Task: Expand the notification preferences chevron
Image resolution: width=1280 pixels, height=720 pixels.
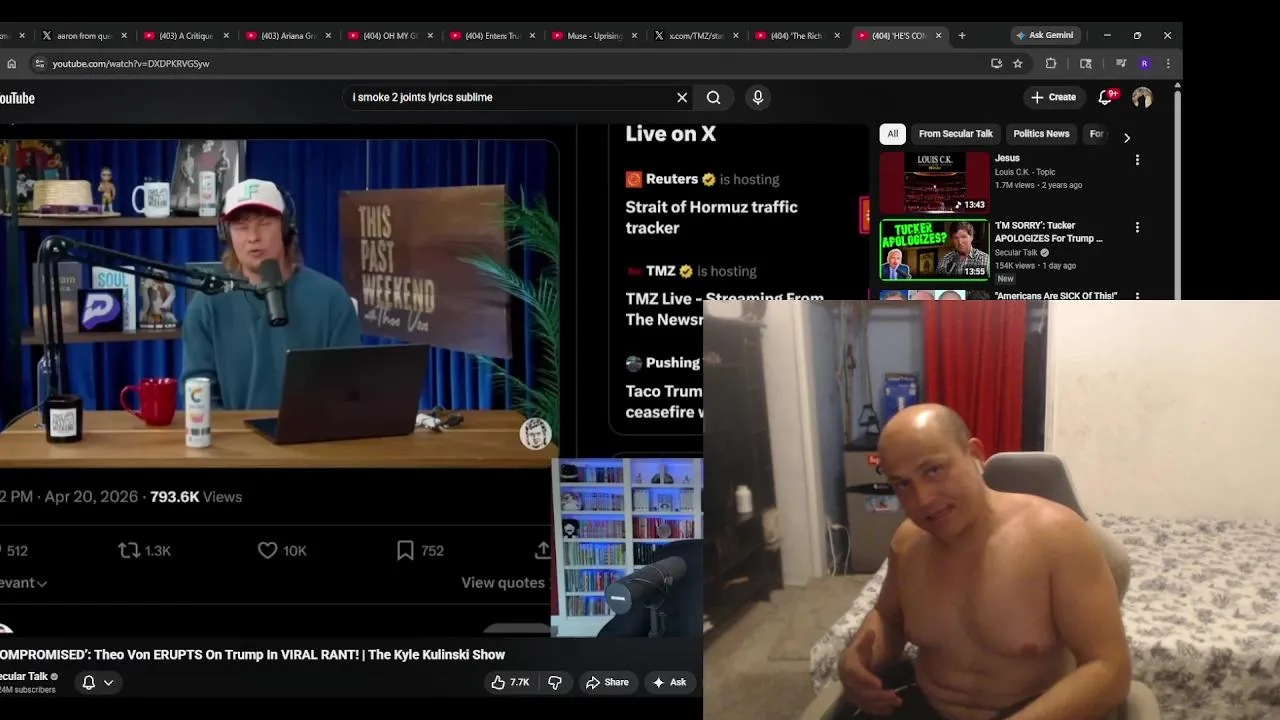Action: click(108, 682)
